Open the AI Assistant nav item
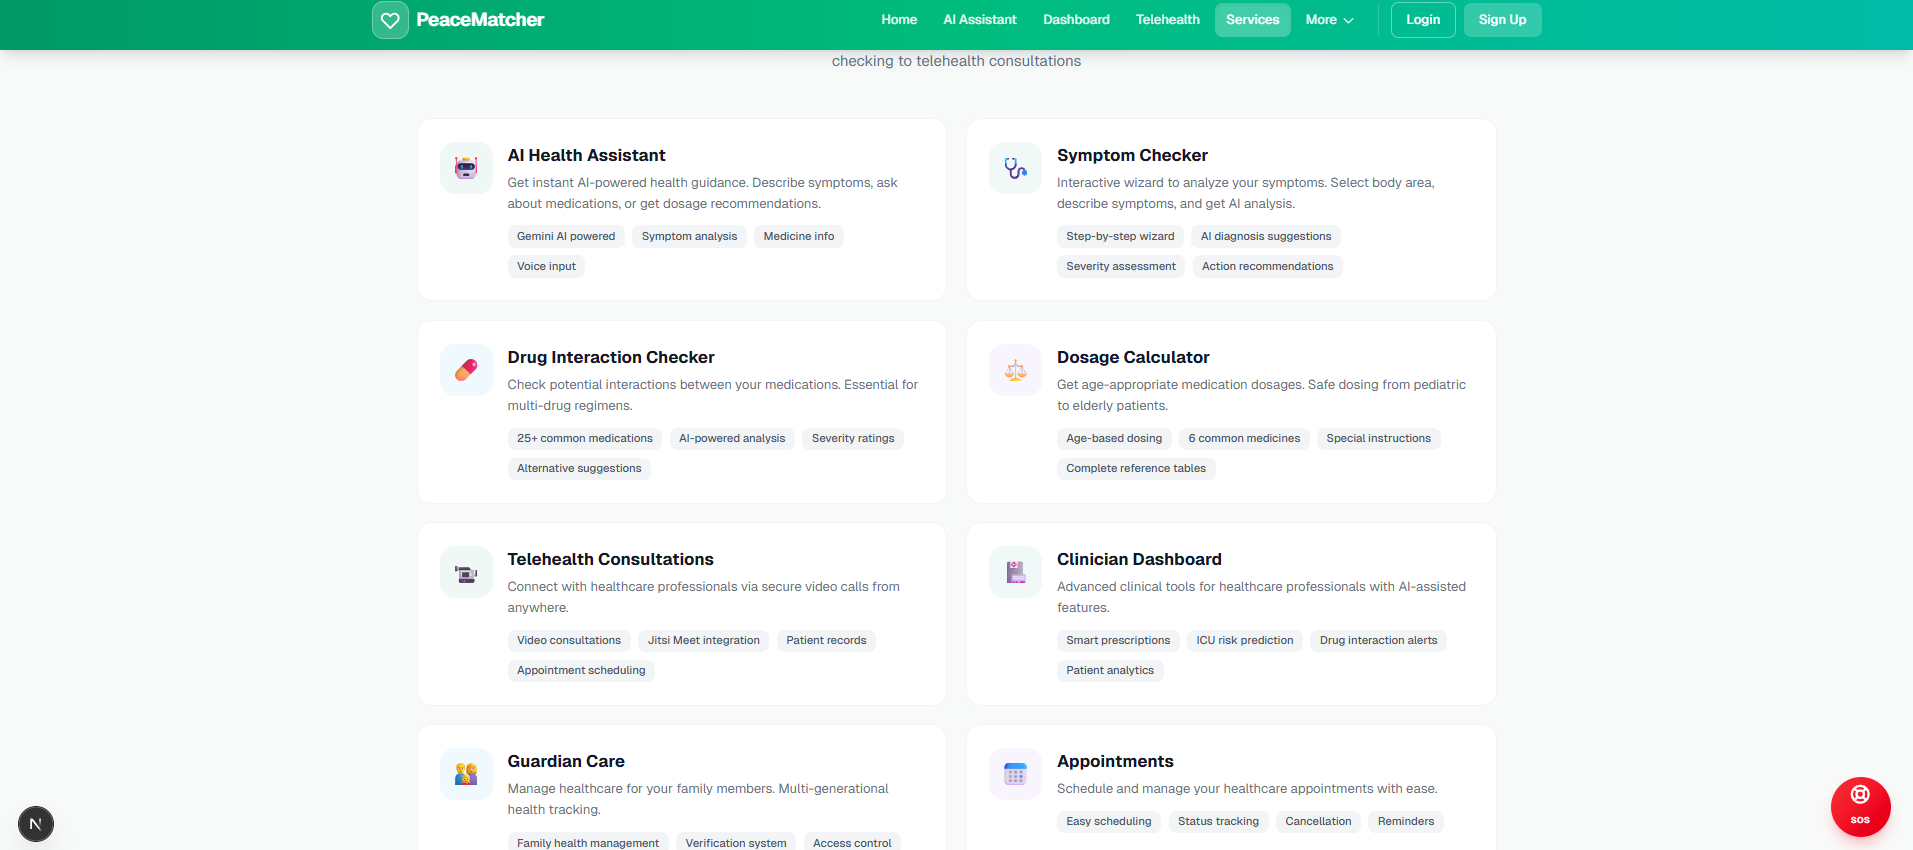This screenshot has height=850, width=1913. pos(980,20)
